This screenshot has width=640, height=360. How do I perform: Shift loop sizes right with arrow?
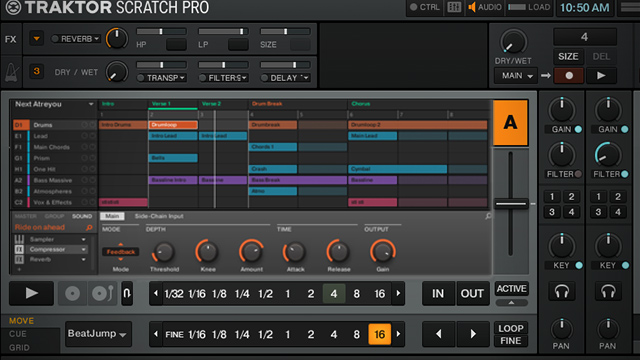pyautogui.click(x=398, y=293)
